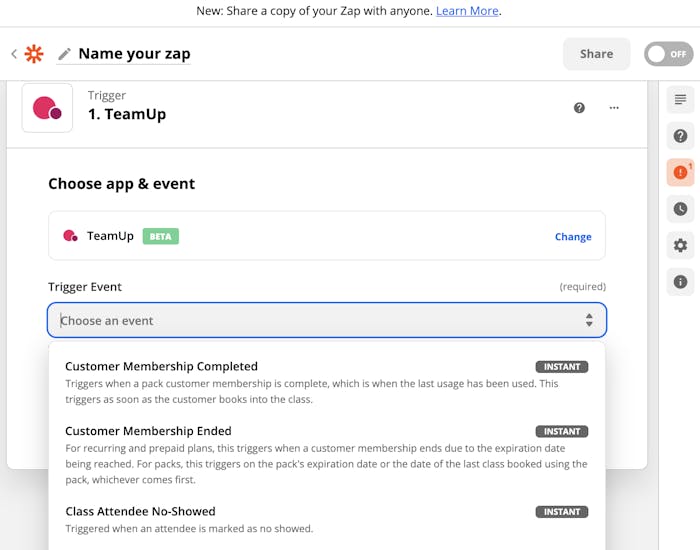Choose Class Attendee No-Showed event
This screenshot has height=550, width=700.
click(140, 511)
